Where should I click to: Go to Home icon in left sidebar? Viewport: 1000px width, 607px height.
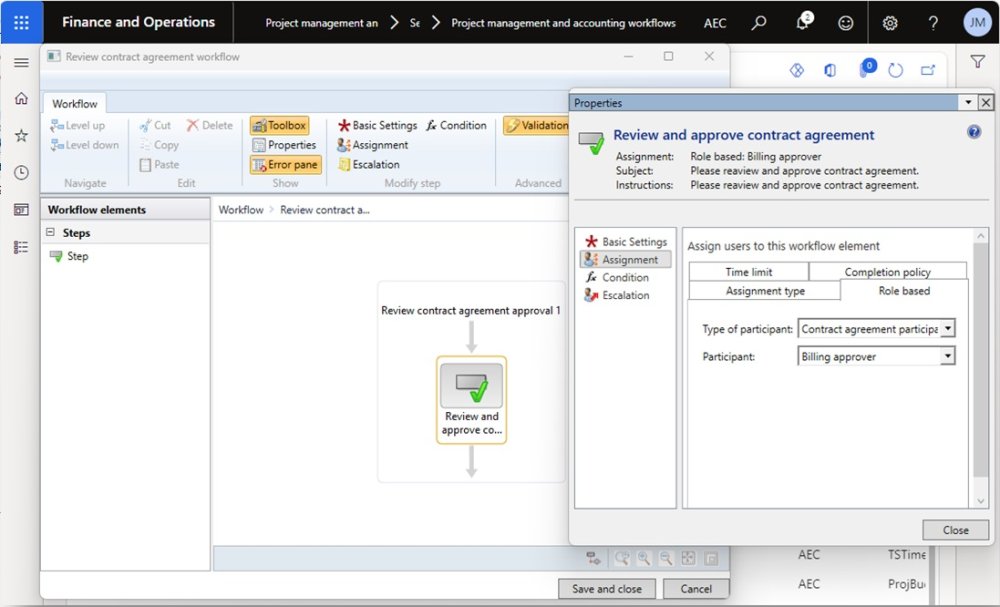click(x=21, y=98)
